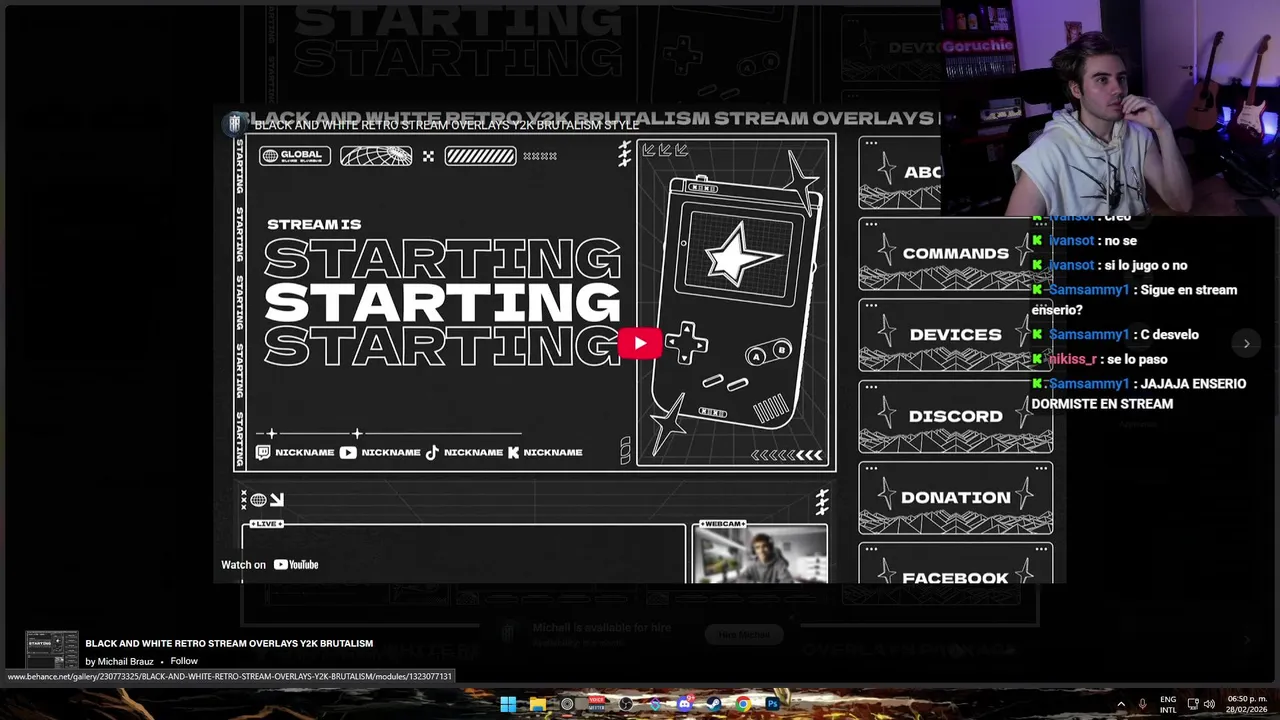Play the embedded YouTube video

click(x=639, y=344)
